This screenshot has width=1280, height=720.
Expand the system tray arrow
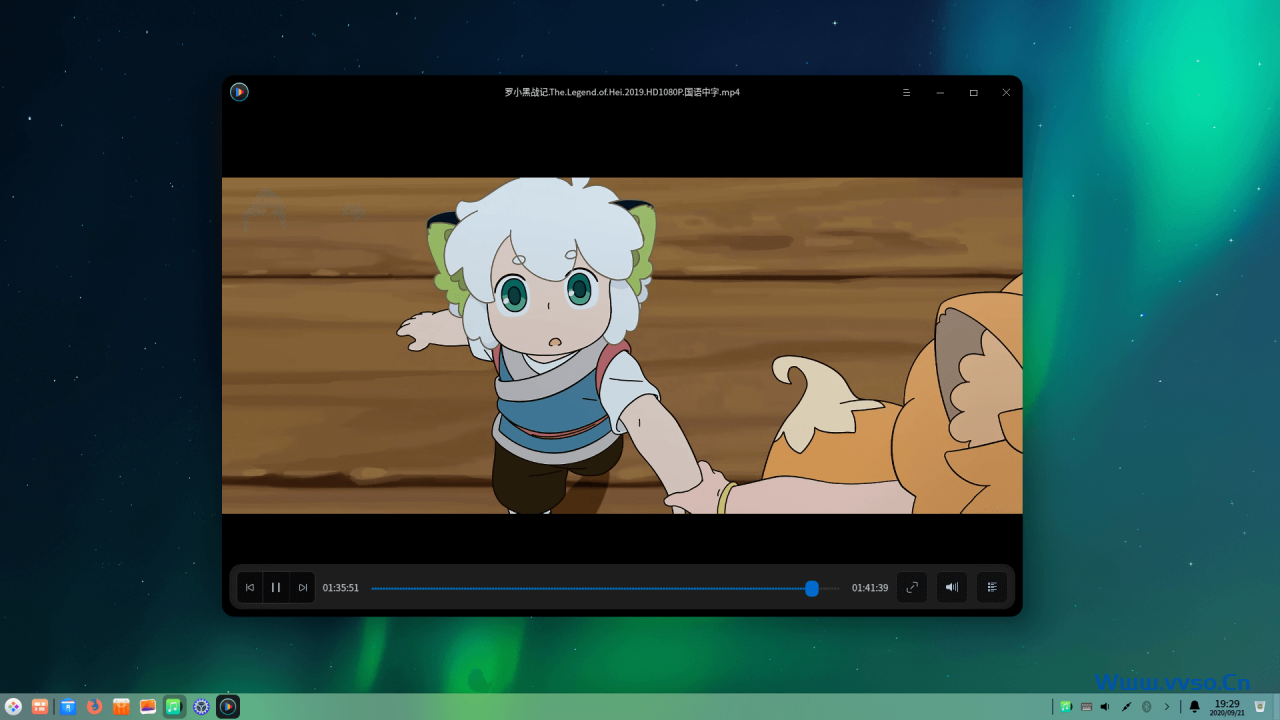[x=1166, y=707]
